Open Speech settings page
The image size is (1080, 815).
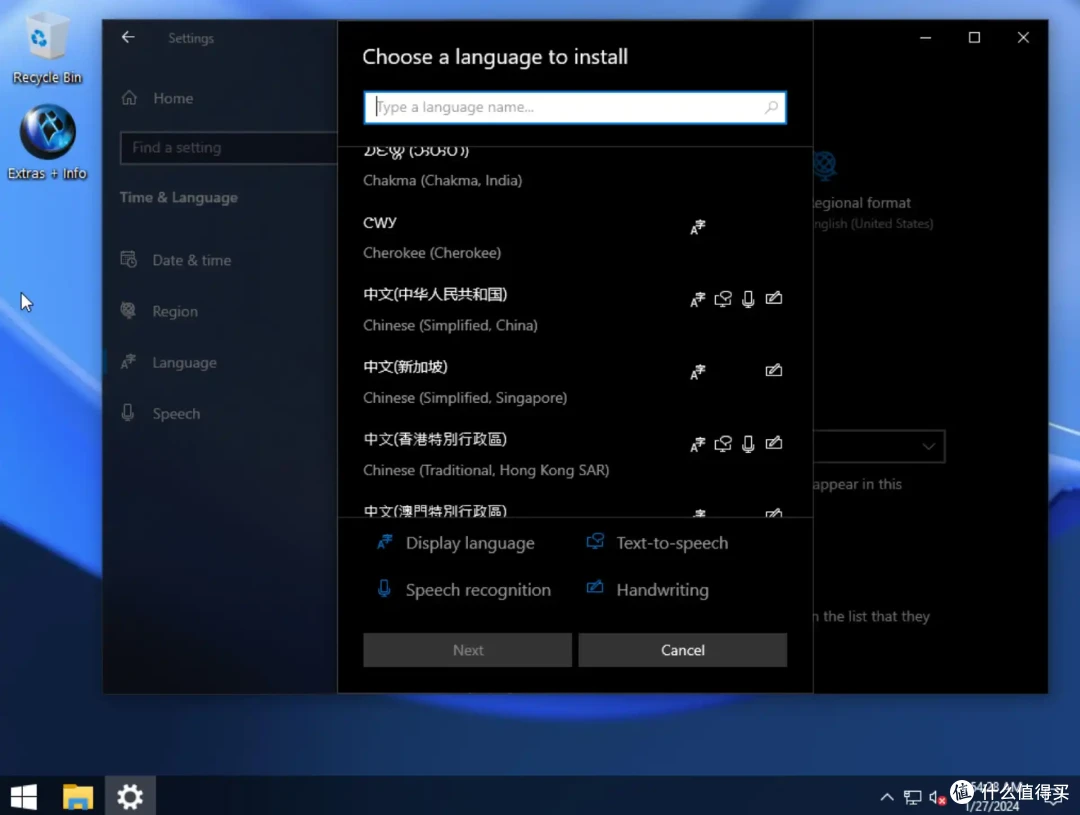click(176, 413)
